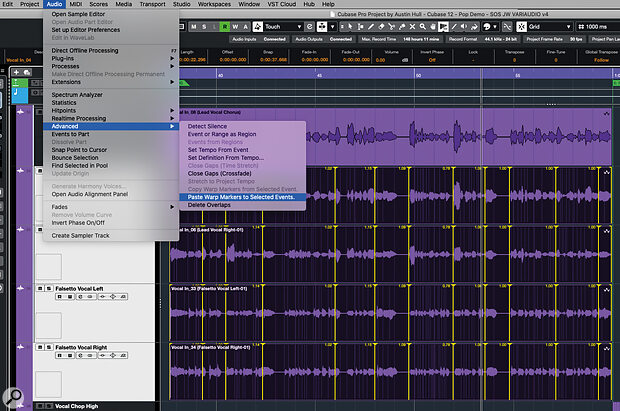Screen dimensions: 620x411
Task: Select the Draw pencil tool
Action: [371, 27]
